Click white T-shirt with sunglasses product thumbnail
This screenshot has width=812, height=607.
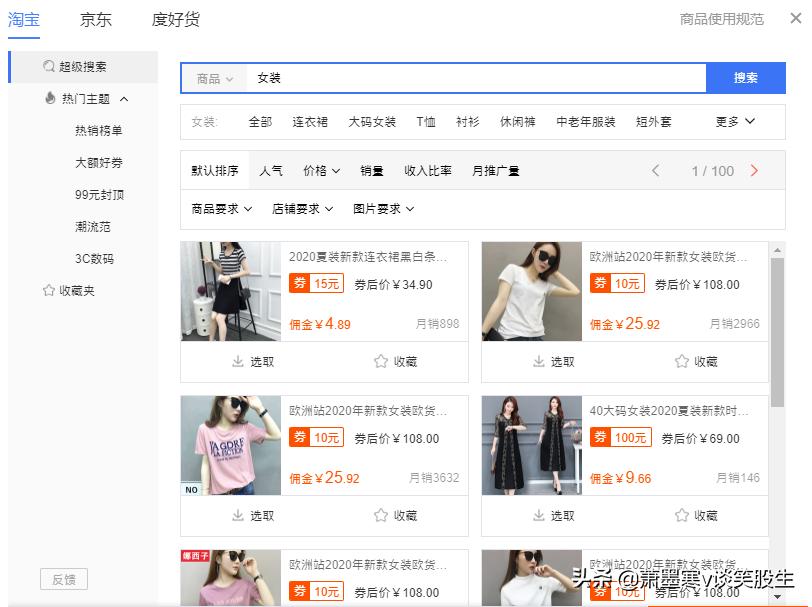532,291
